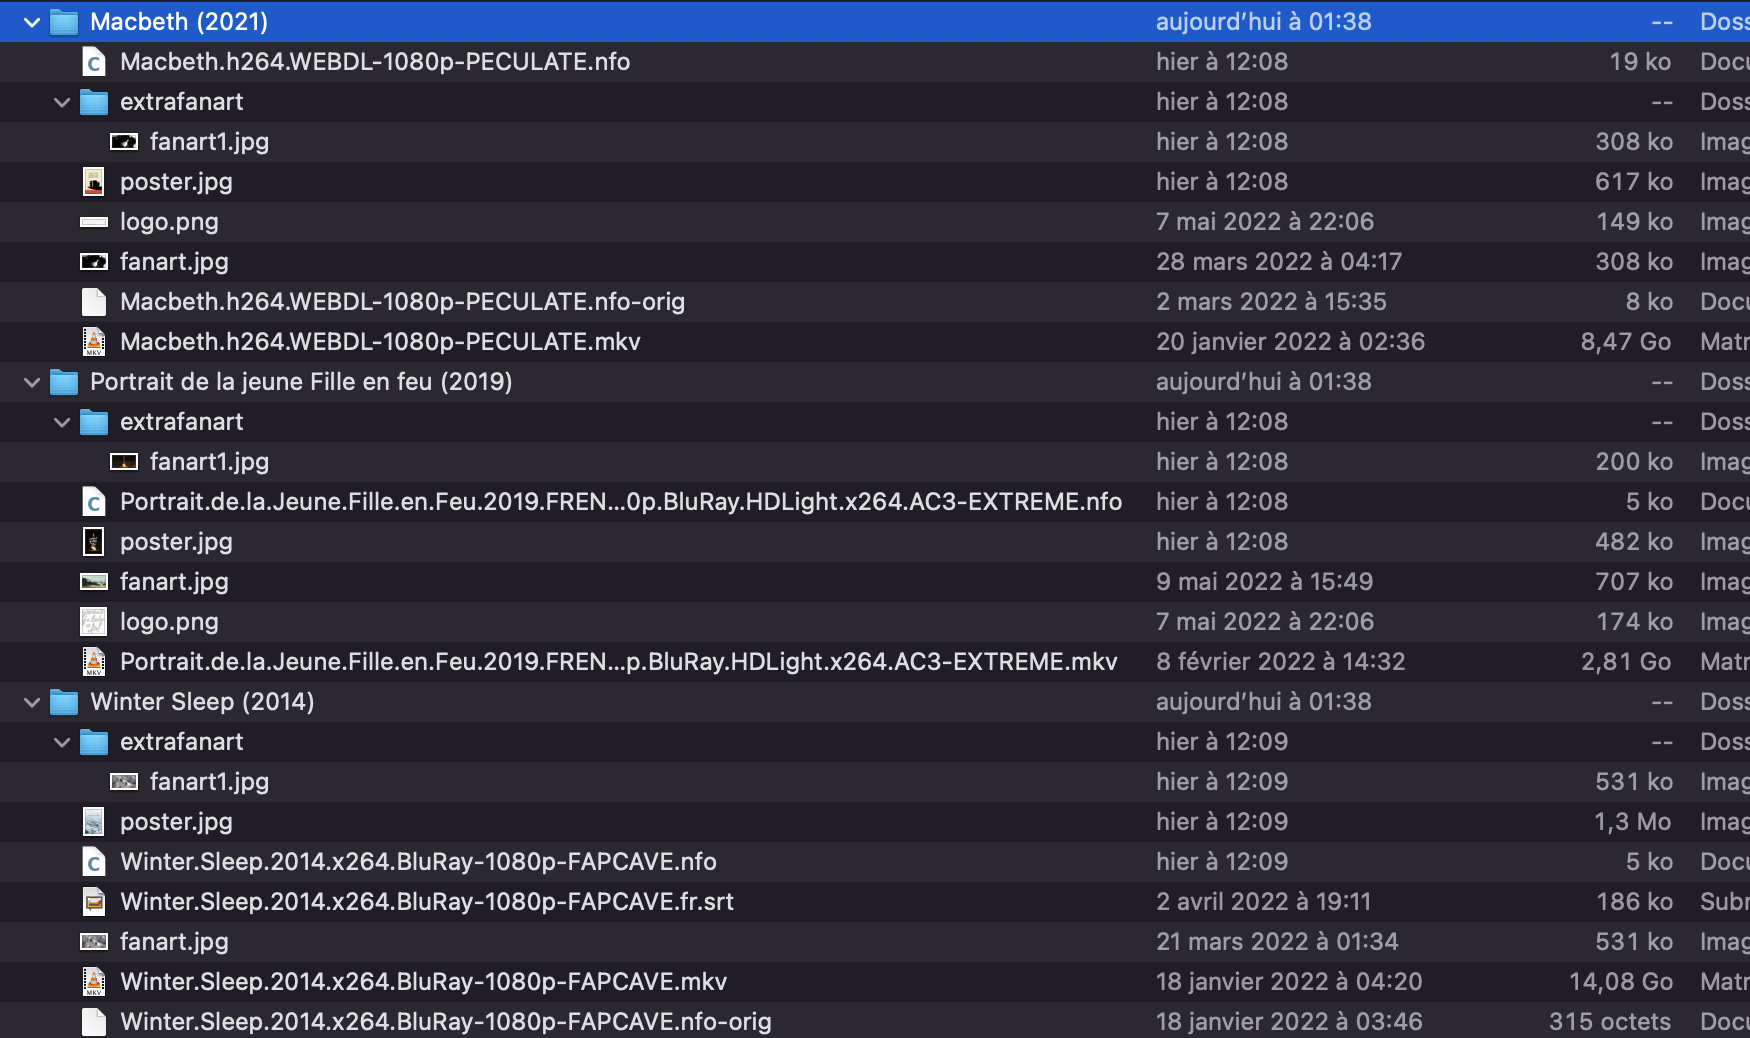Viewport: 1750px width, 1038px height.
Task: Click the date '18 janvier 2022 à 04:20'
Action: (x=1289, y=982)
